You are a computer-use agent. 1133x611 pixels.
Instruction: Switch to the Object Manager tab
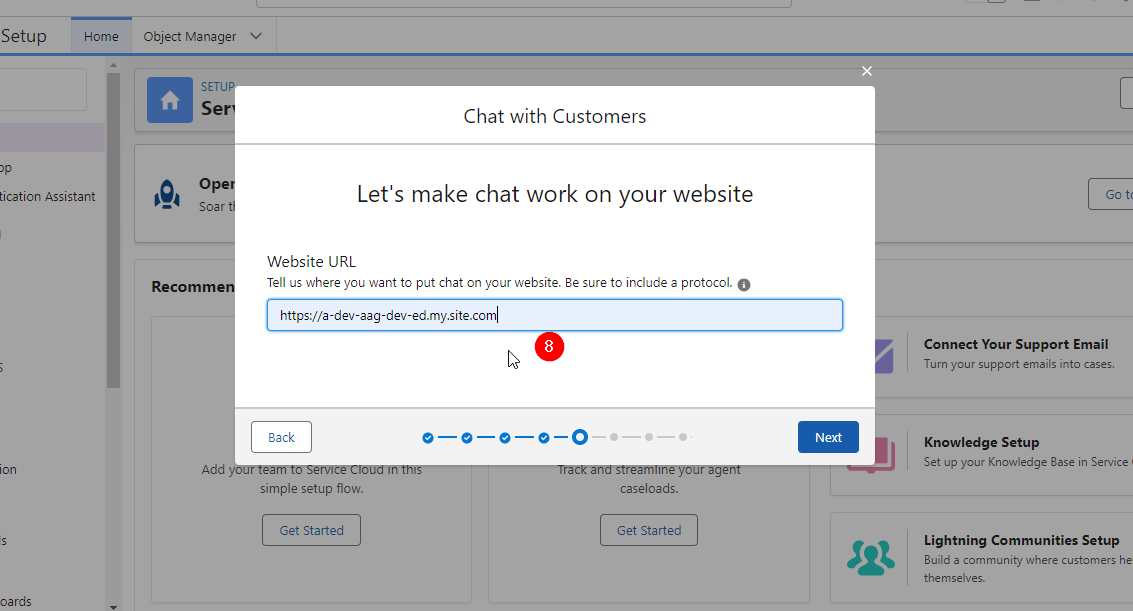click(x=192, y=35)
